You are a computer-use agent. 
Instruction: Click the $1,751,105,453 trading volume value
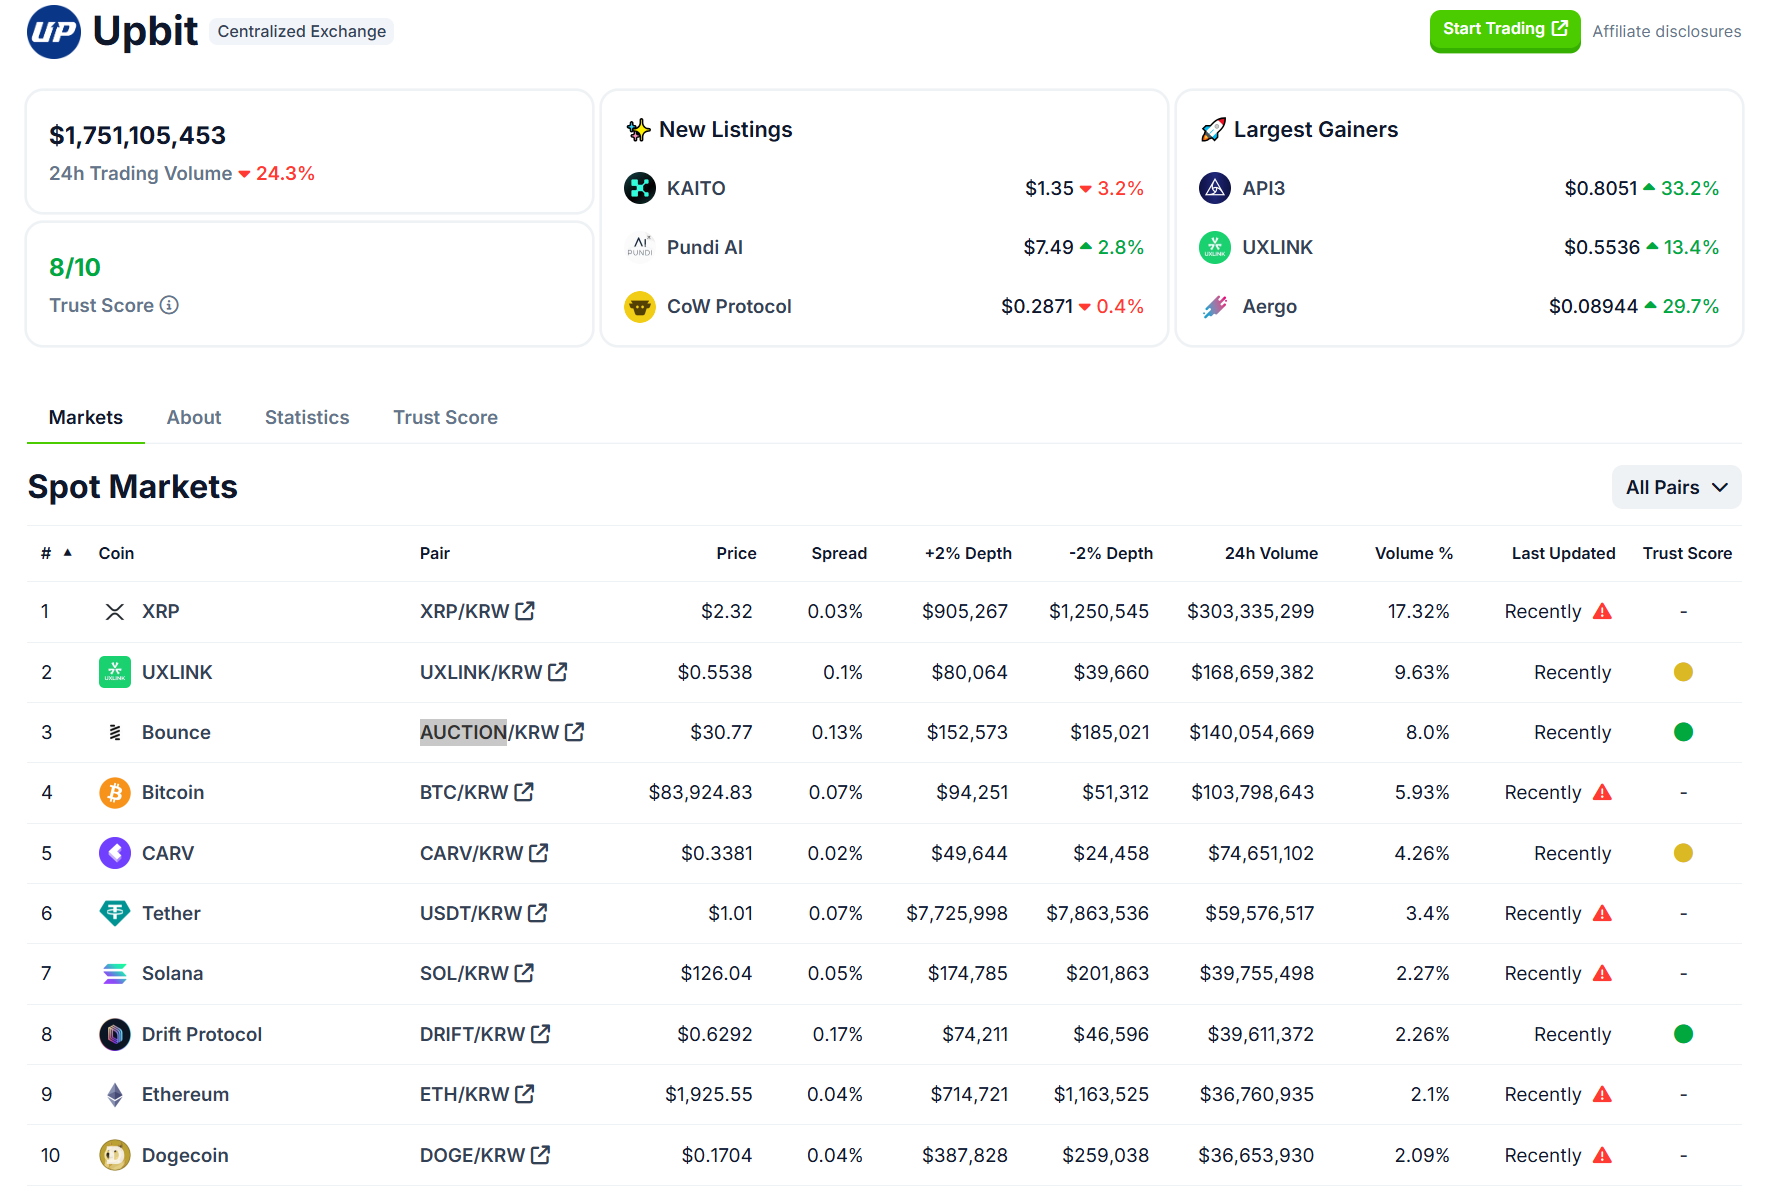pyautogui.click(x=137, y=135)
